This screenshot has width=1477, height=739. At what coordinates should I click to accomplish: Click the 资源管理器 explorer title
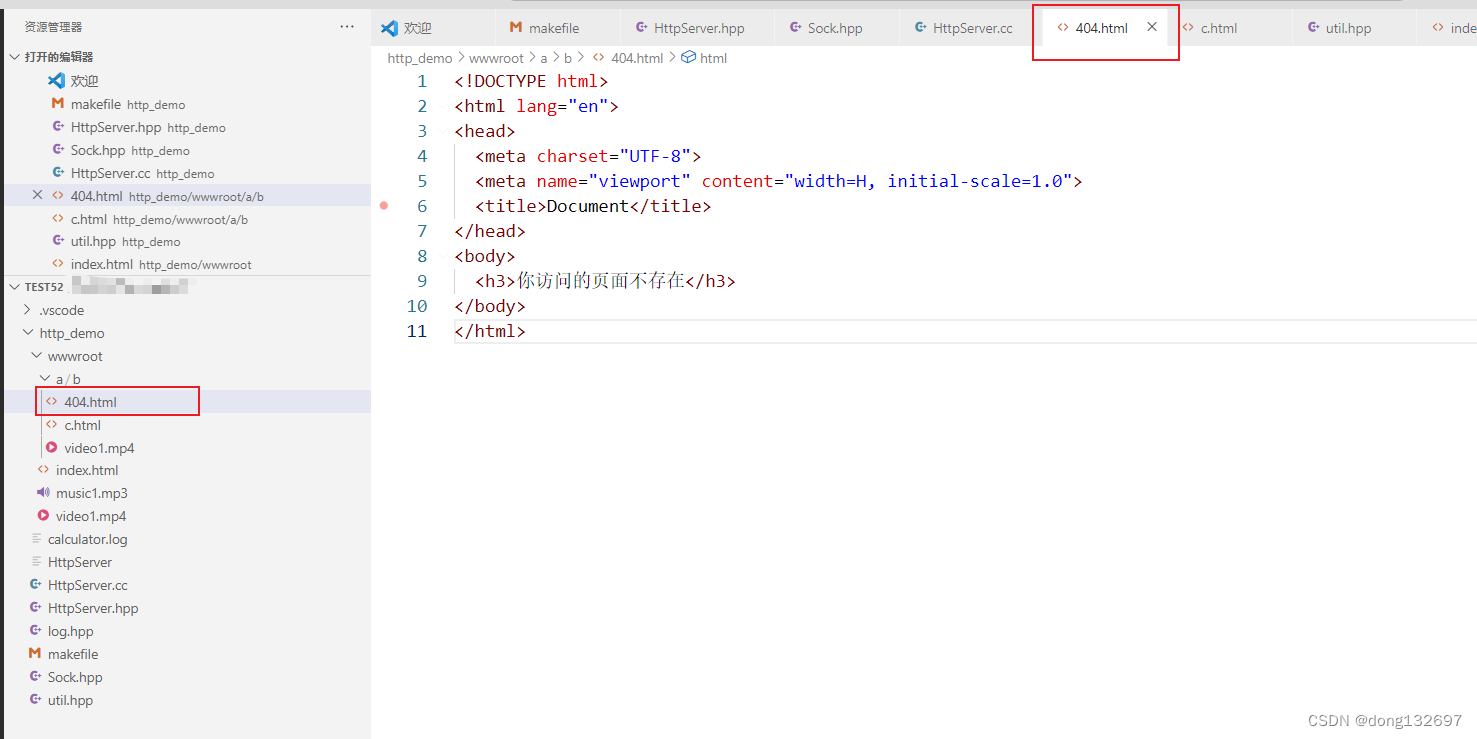click(54, 27)
